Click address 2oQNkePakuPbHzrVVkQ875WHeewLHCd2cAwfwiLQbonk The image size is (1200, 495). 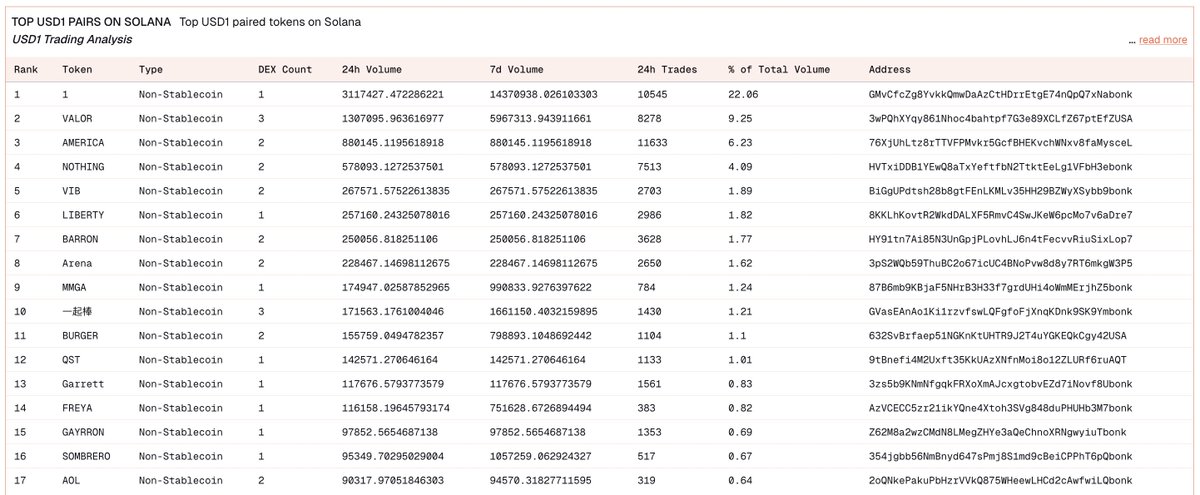pos(1000,479)
